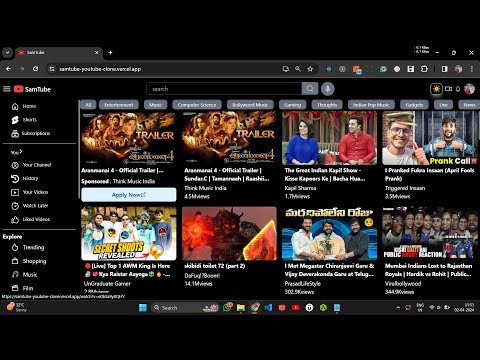This screenshot has width=480, height=360.
Task: Open Mumbai Indians public reaction thumbnail
Action: [430, 233]
